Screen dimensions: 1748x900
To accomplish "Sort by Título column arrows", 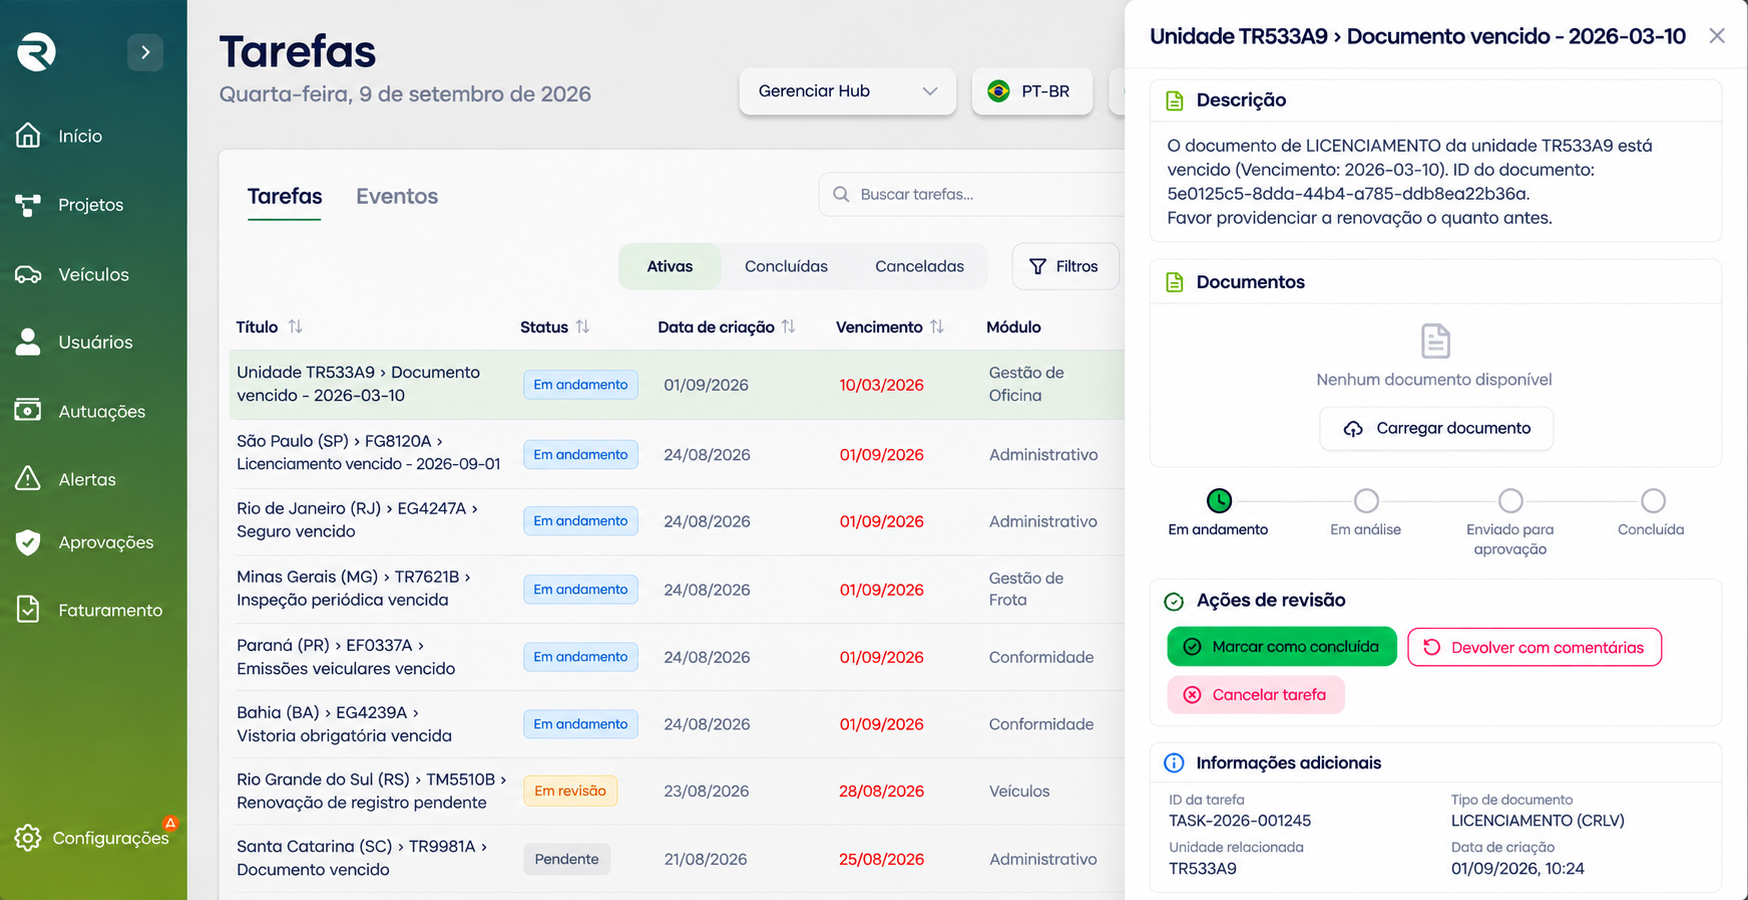I will (295, 327).
